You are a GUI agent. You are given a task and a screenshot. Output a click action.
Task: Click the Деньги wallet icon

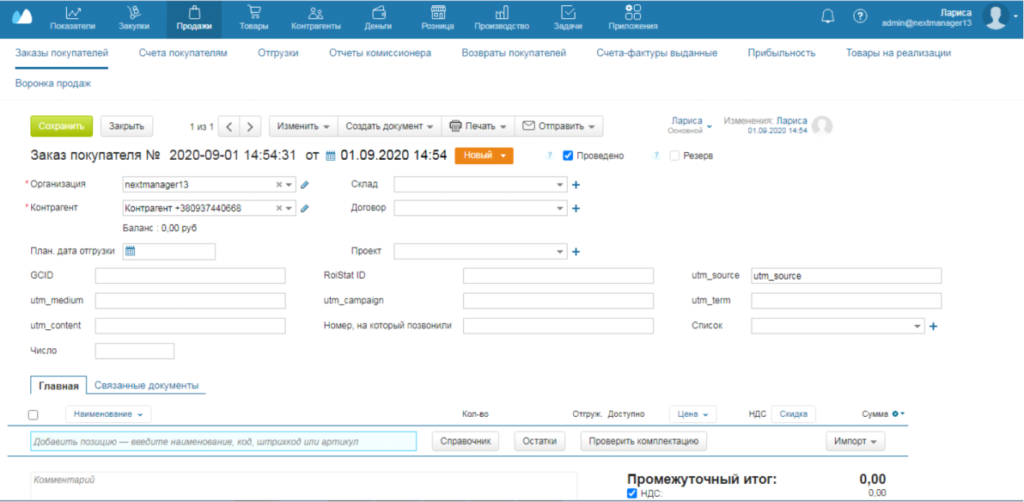pyautogui.click(x=378, y=12)
